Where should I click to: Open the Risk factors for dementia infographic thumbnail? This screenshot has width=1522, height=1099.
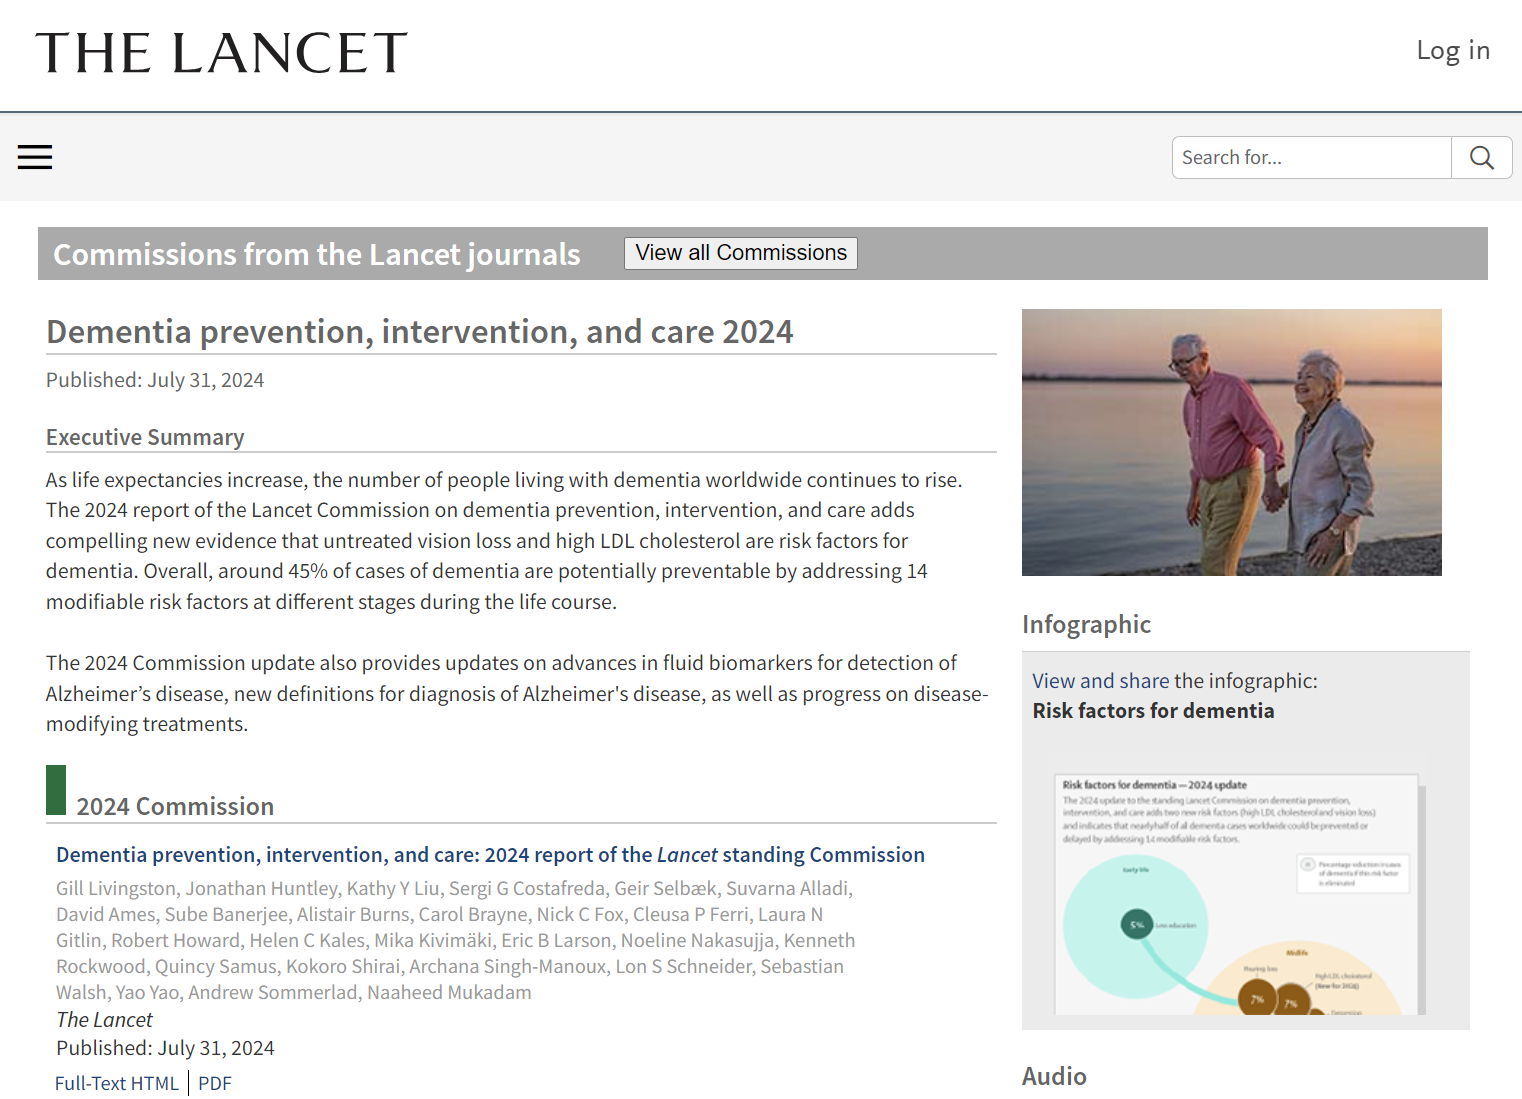pyautogui.click(x=1240, y=894)
